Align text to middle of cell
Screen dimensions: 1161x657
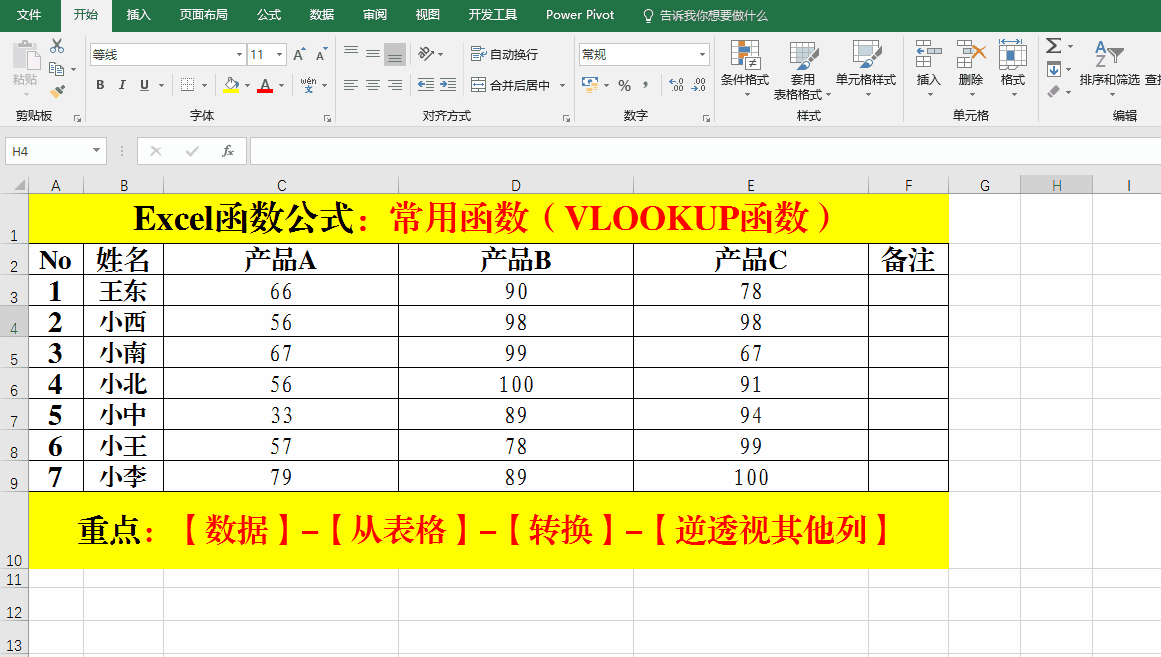(373, 53)
